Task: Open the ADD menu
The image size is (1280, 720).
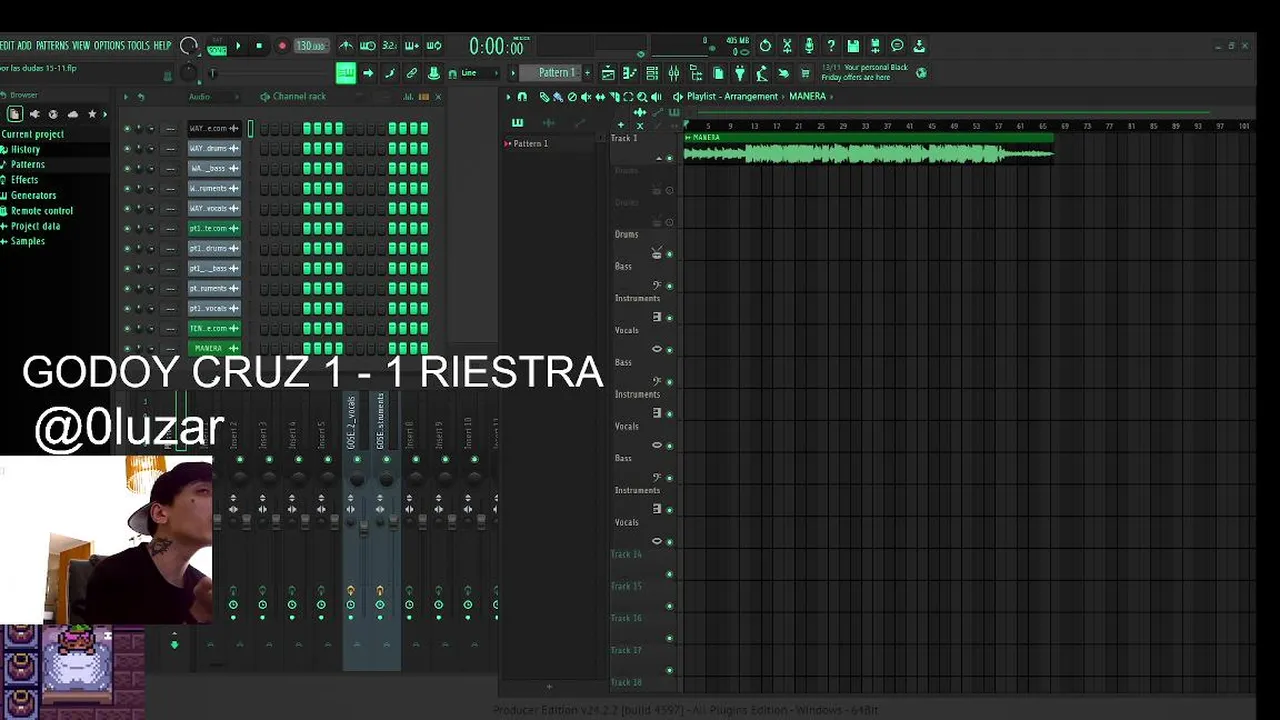Action: point(24,46)
